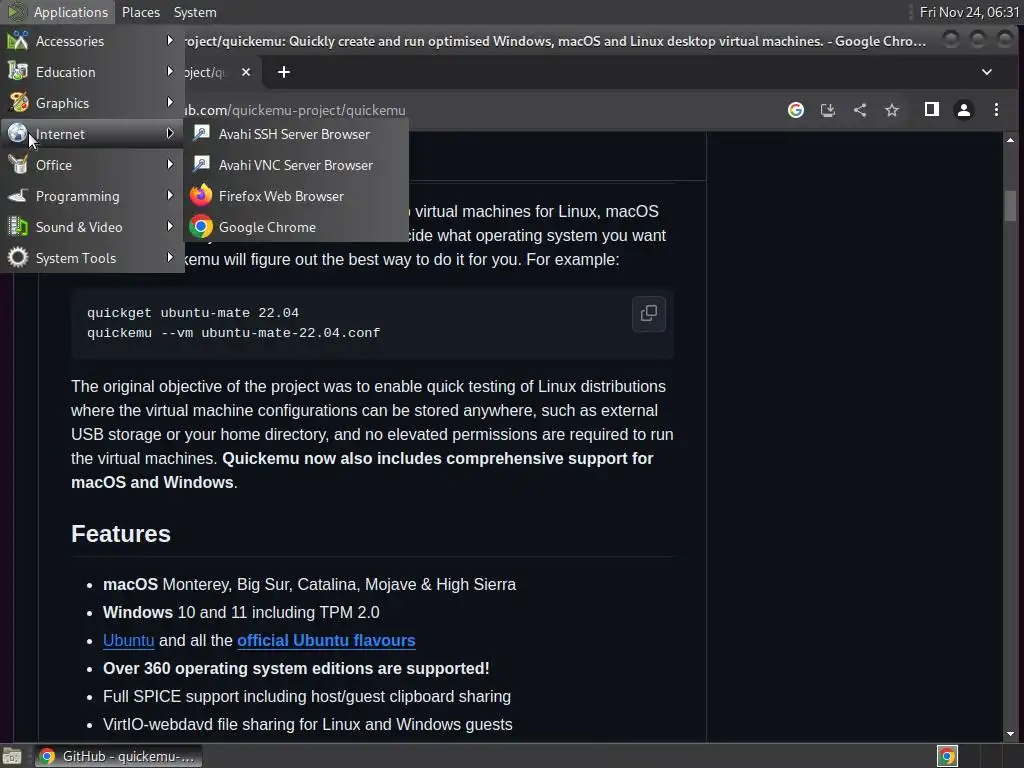1024x768 pixels.
Task: Expand the Sound & Video submenu arrow
Action: (170, 226)
